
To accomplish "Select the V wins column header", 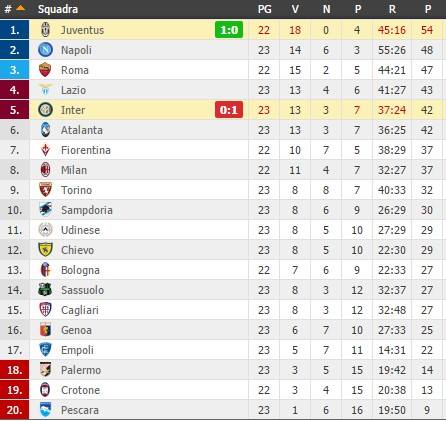I will click(295, 9).
